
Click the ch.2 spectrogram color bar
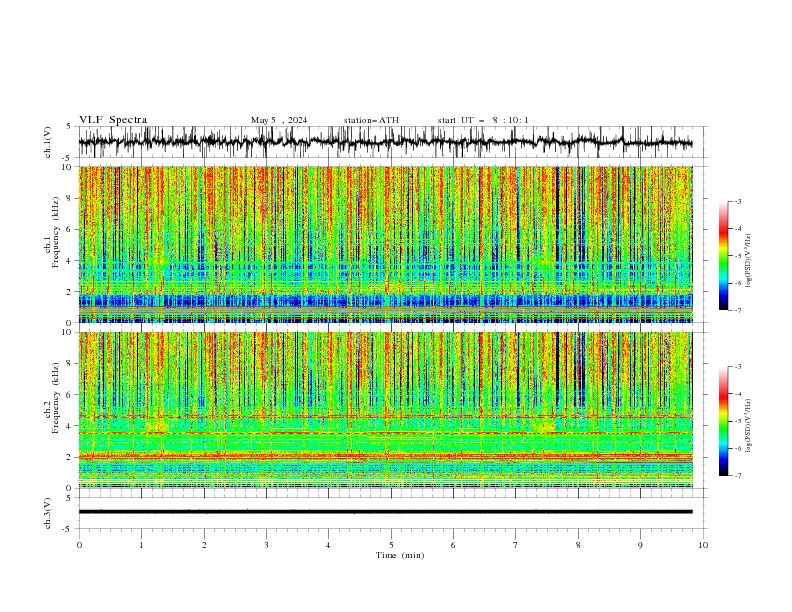(723, 421)
